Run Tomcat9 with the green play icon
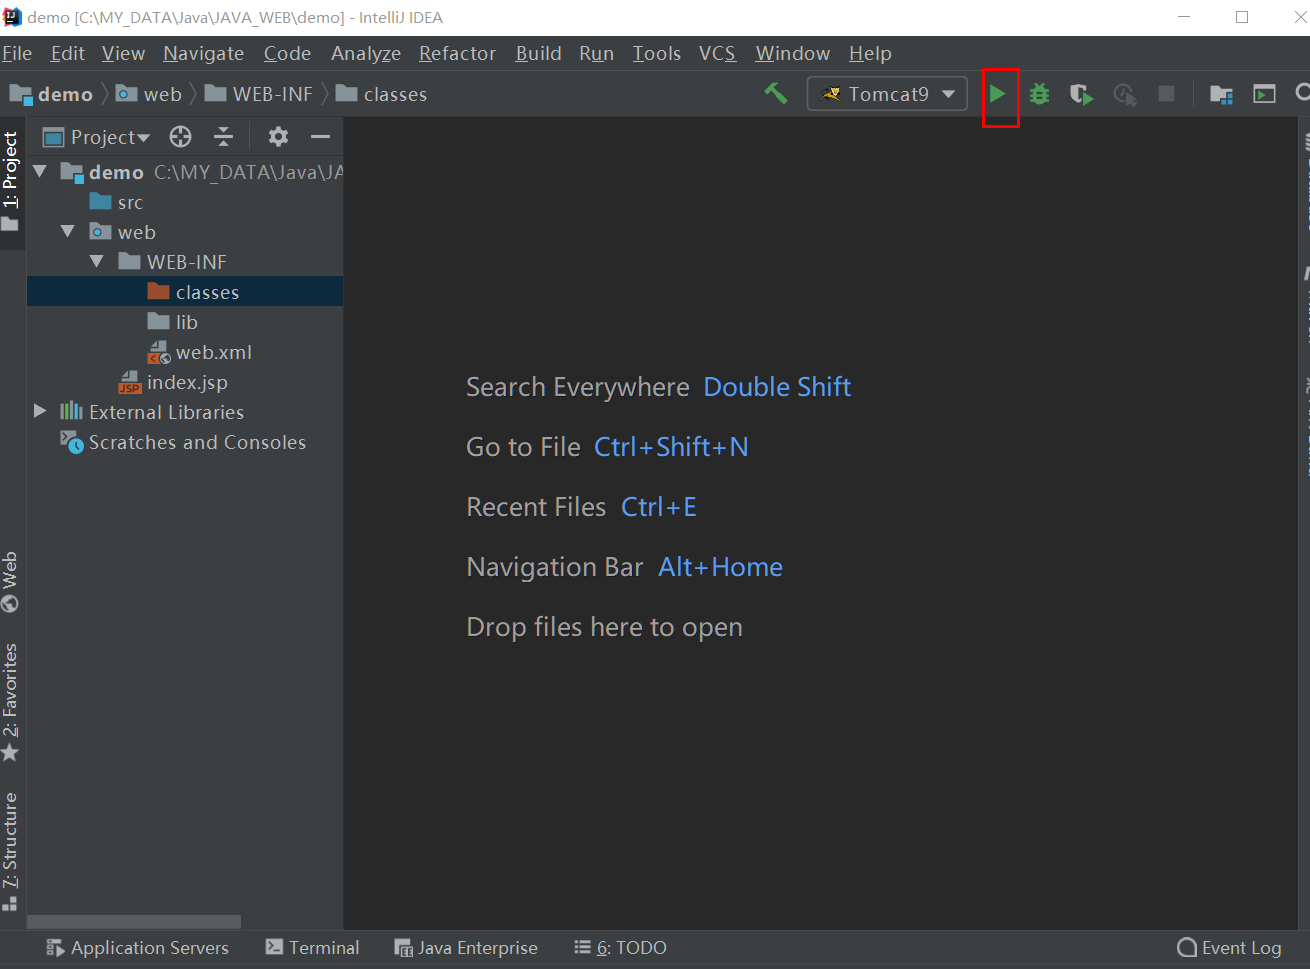The height and width of the screenshot is (969, 1310). coord(997,94)
